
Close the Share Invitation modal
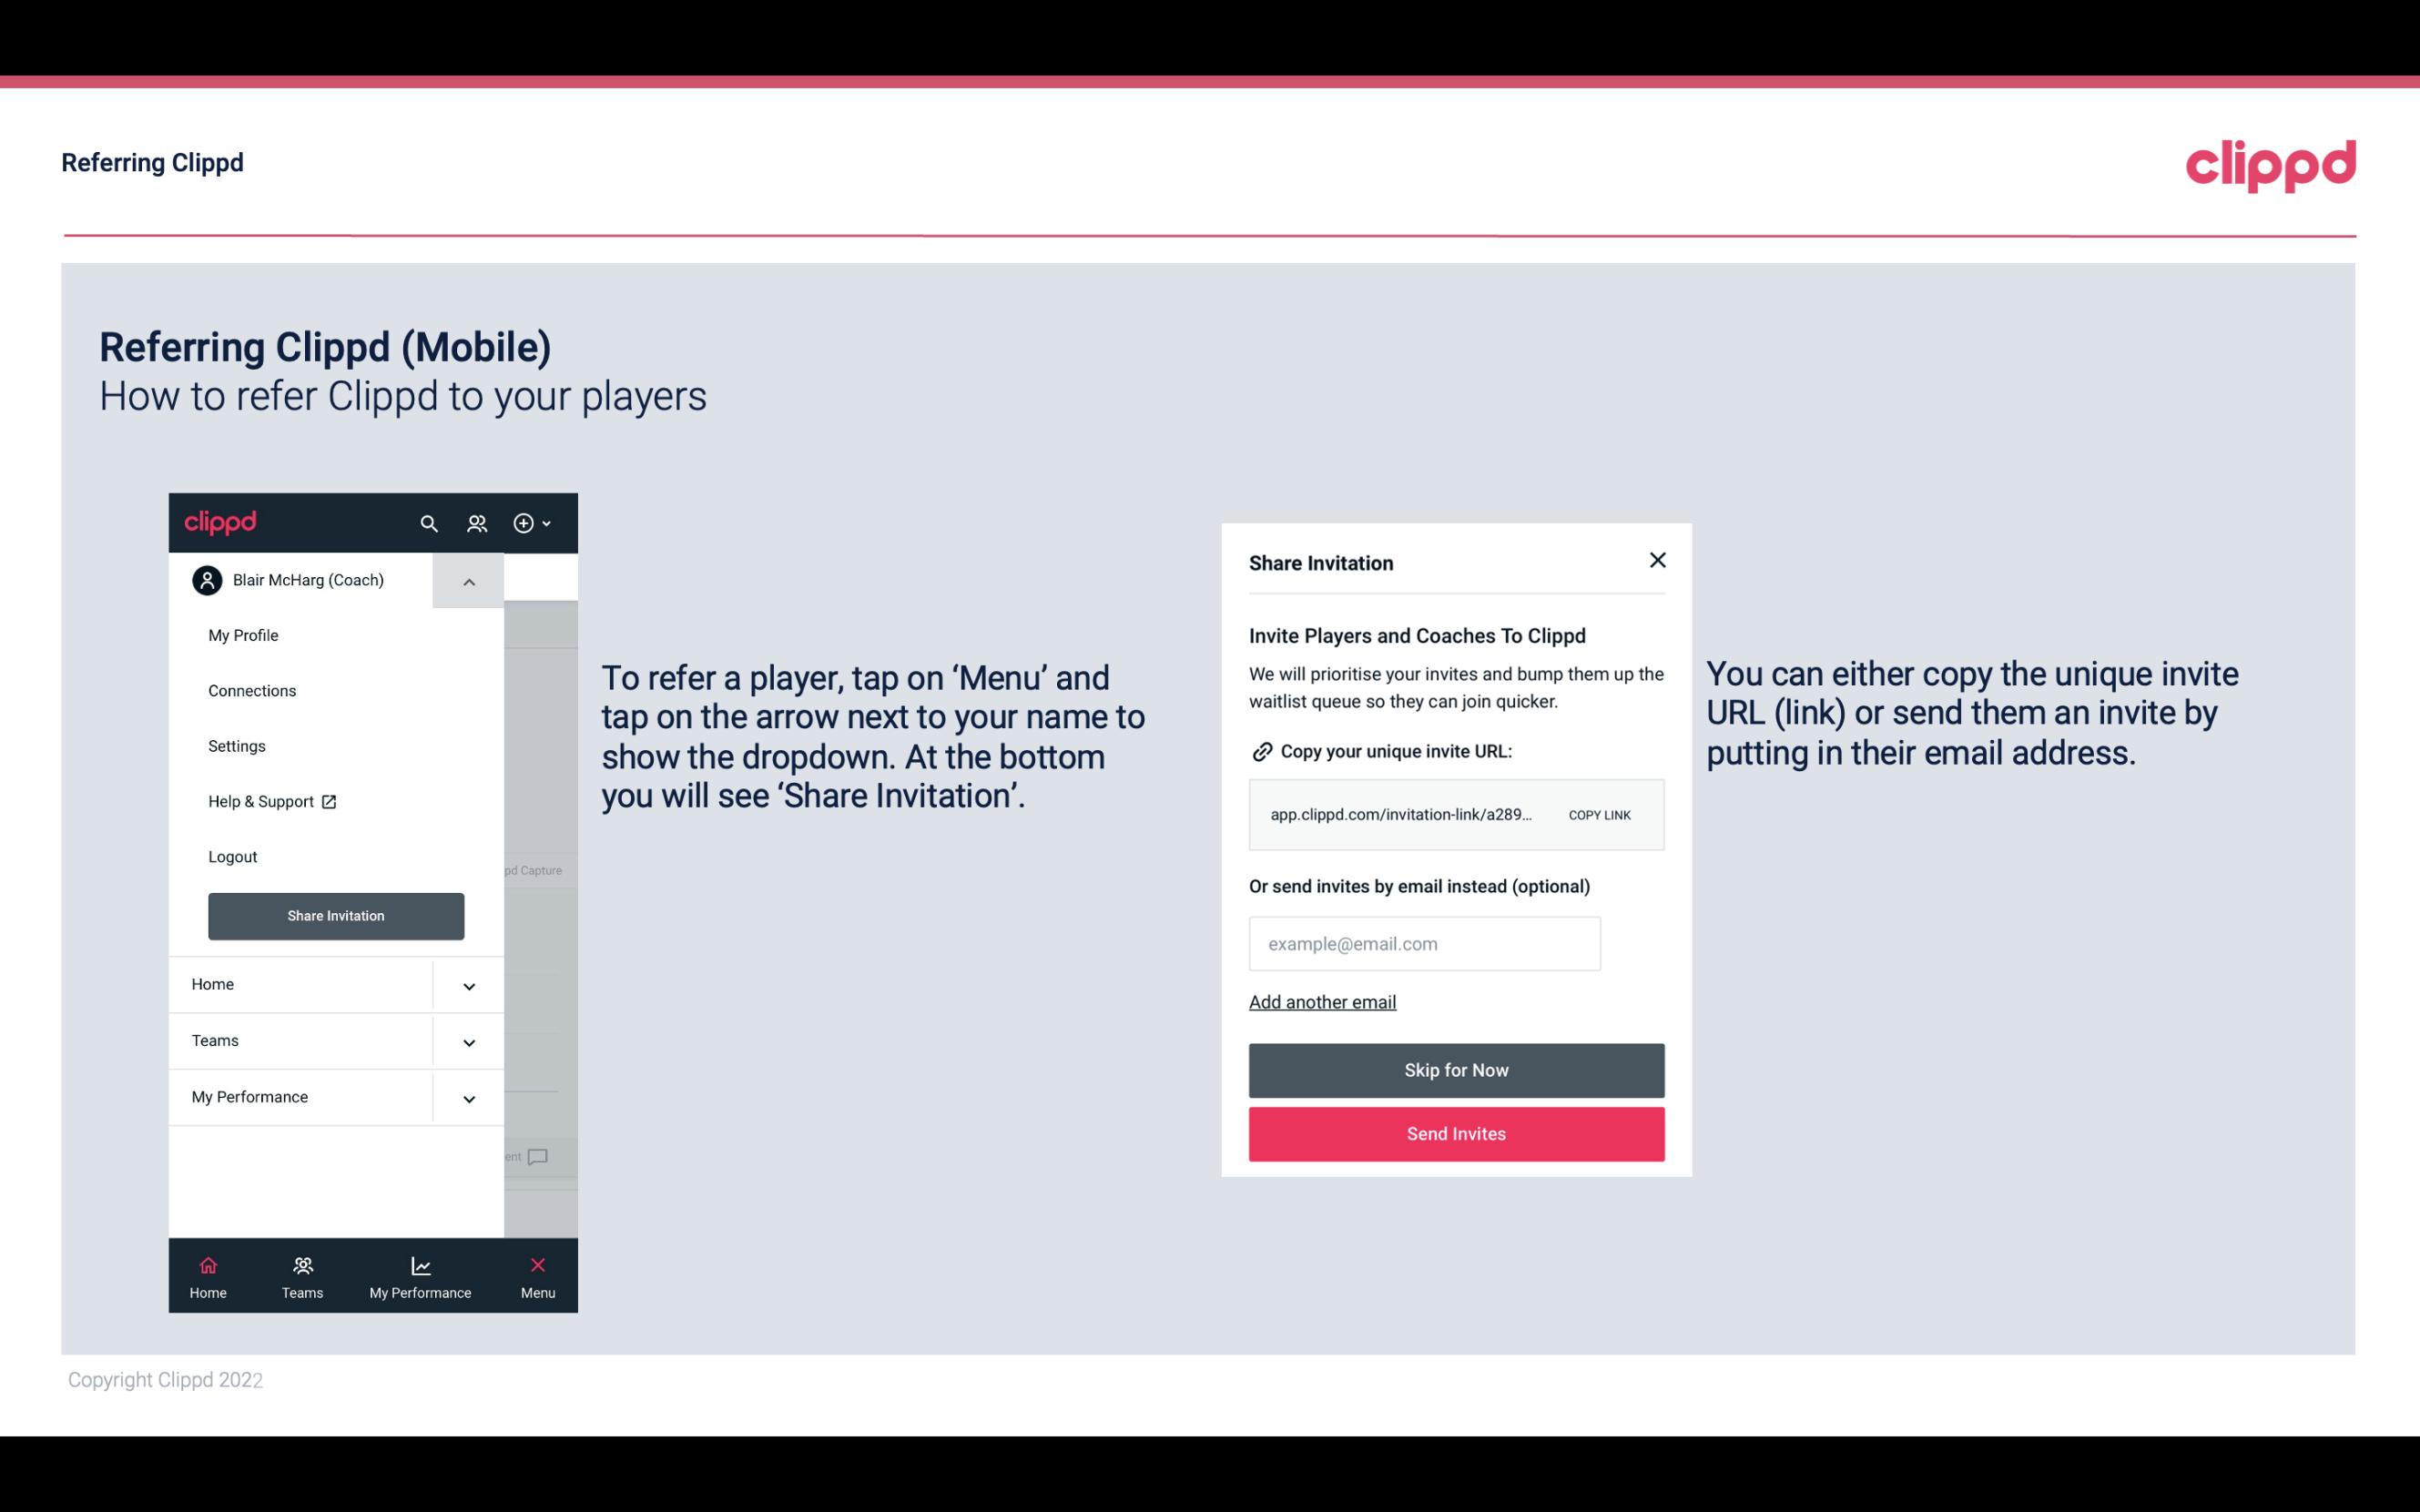tap(1655, 561)
